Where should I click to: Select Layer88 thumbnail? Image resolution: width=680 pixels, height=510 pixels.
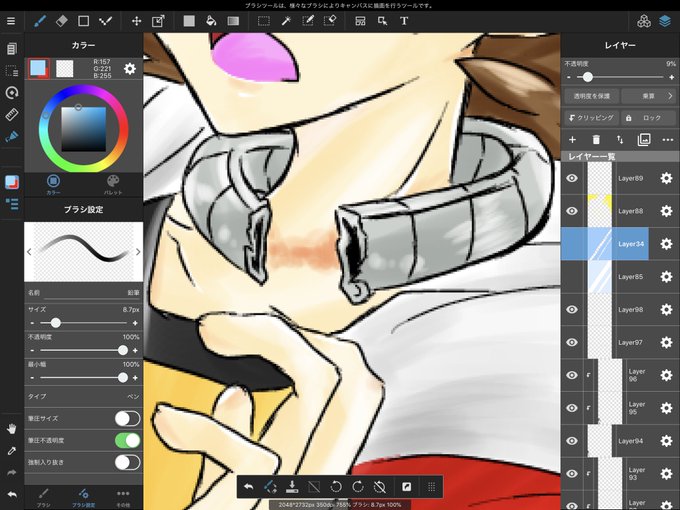(600, 211)
